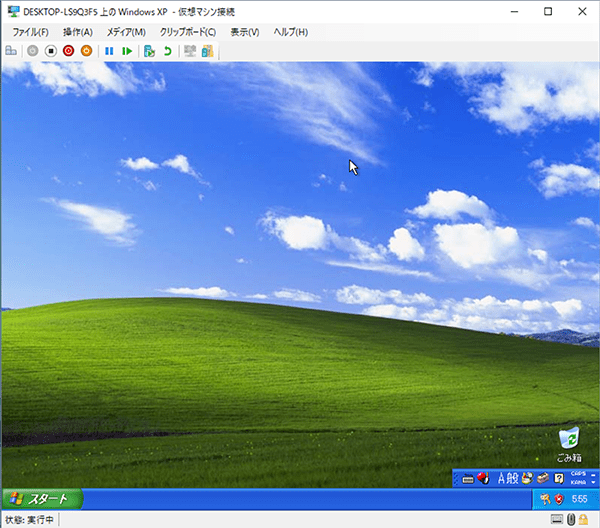Open the 表示(V) menu
This screenshot has width=600, height=528.
click(245, 32)
